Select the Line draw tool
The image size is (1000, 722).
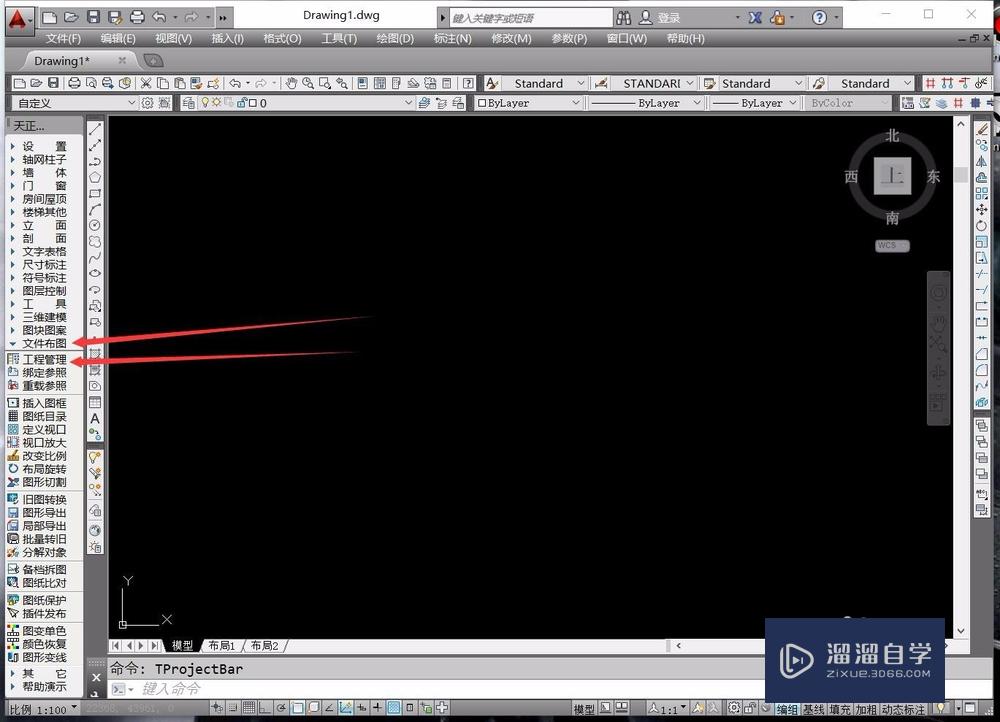click(x=94, y=129)
